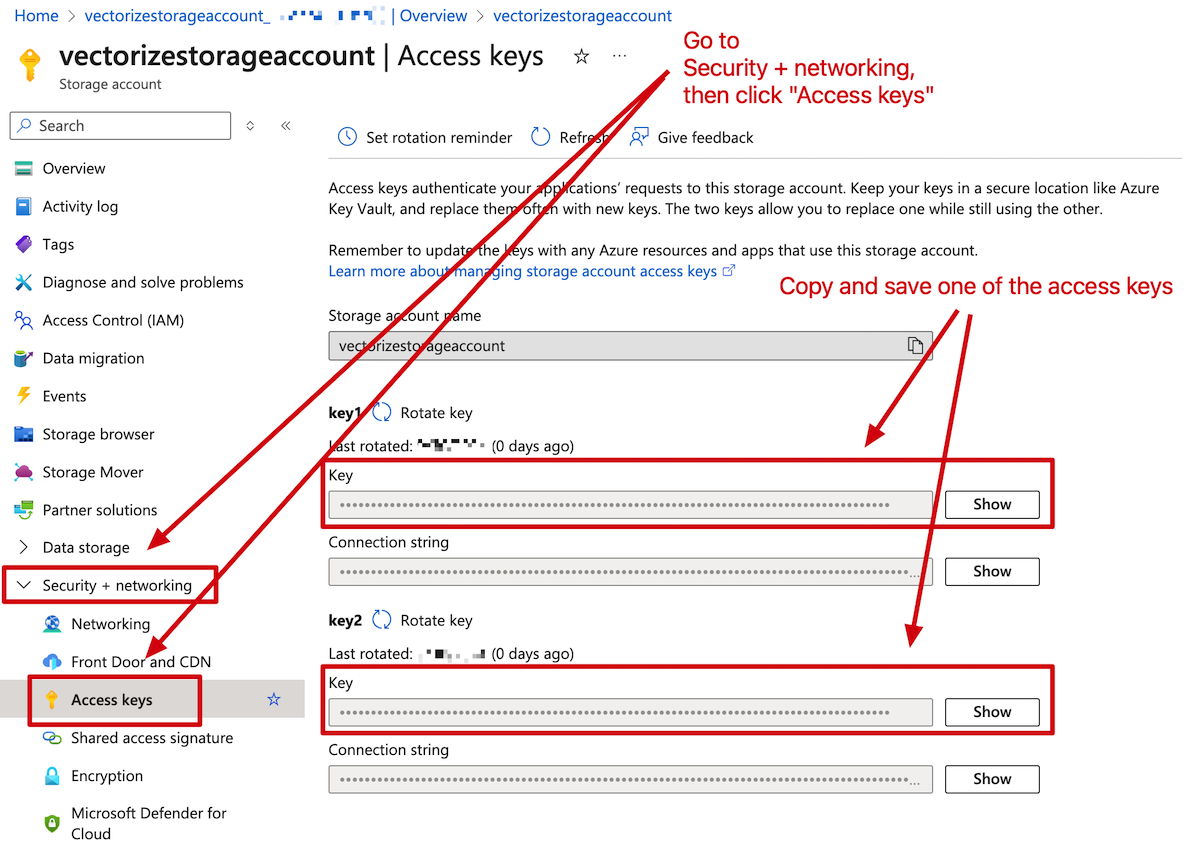Image resolution: width=1200 pixels, height=847 pixels.
Task: Favorite the page with the star icon
Action: tap(581, 57)
